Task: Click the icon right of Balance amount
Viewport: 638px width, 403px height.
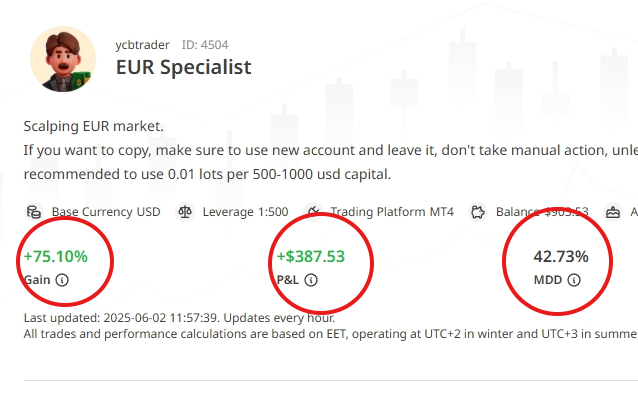Action: click(x=610, y=212)
